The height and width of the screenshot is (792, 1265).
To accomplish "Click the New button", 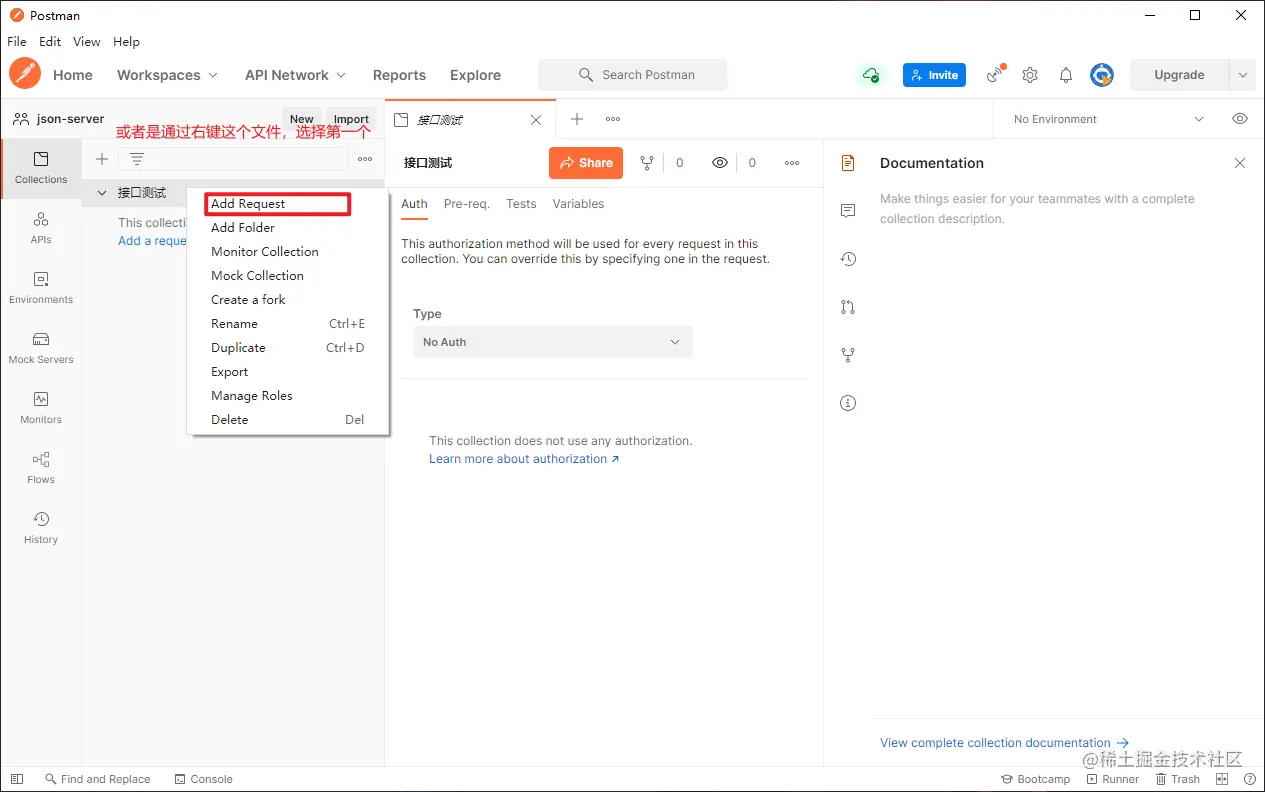I will coord(301,119).
